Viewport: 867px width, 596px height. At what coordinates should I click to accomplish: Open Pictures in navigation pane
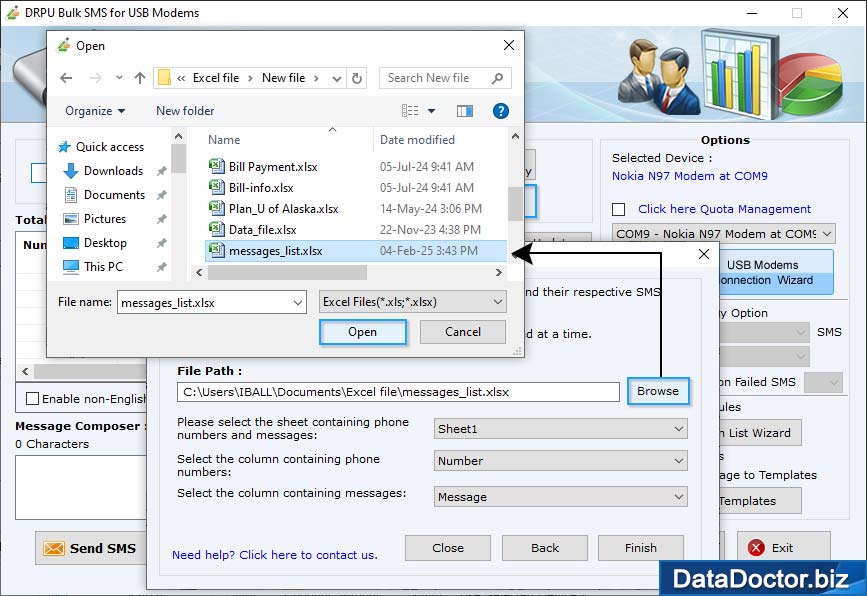pyautogui.click(x=105, y=219)
